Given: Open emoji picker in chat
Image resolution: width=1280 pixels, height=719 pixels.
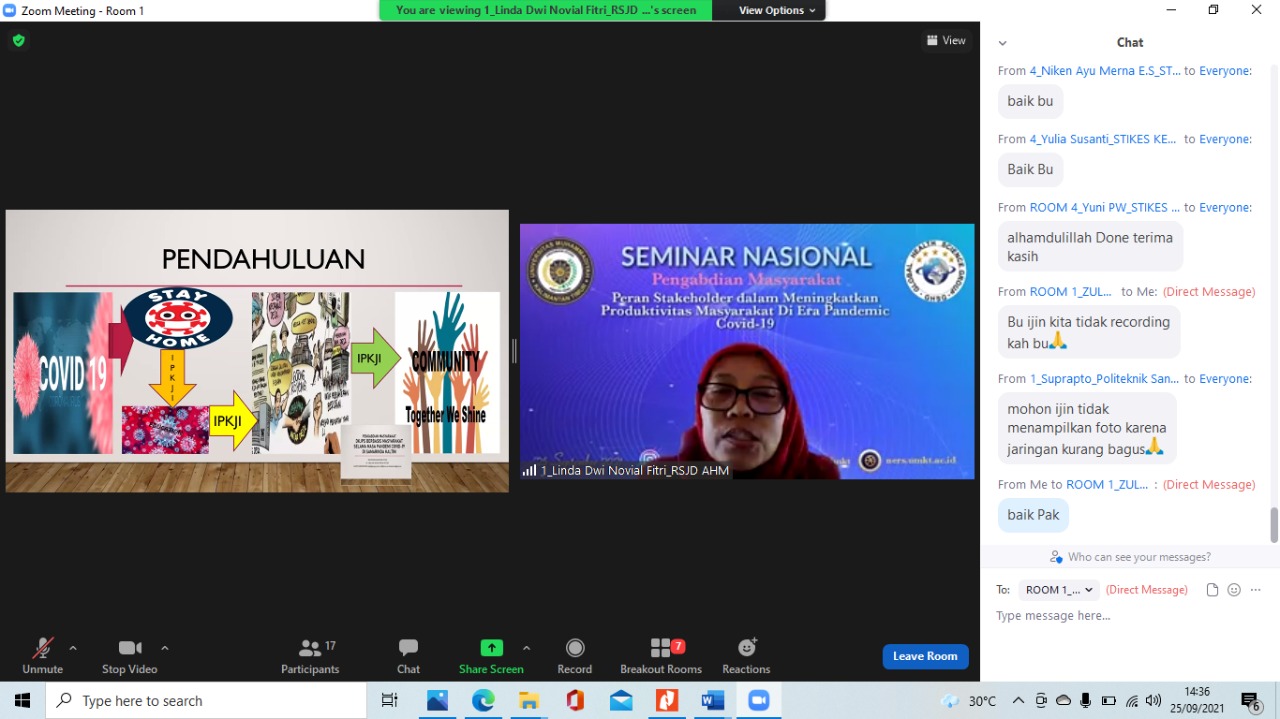Looking at the screenshot, I should 1234,590.
